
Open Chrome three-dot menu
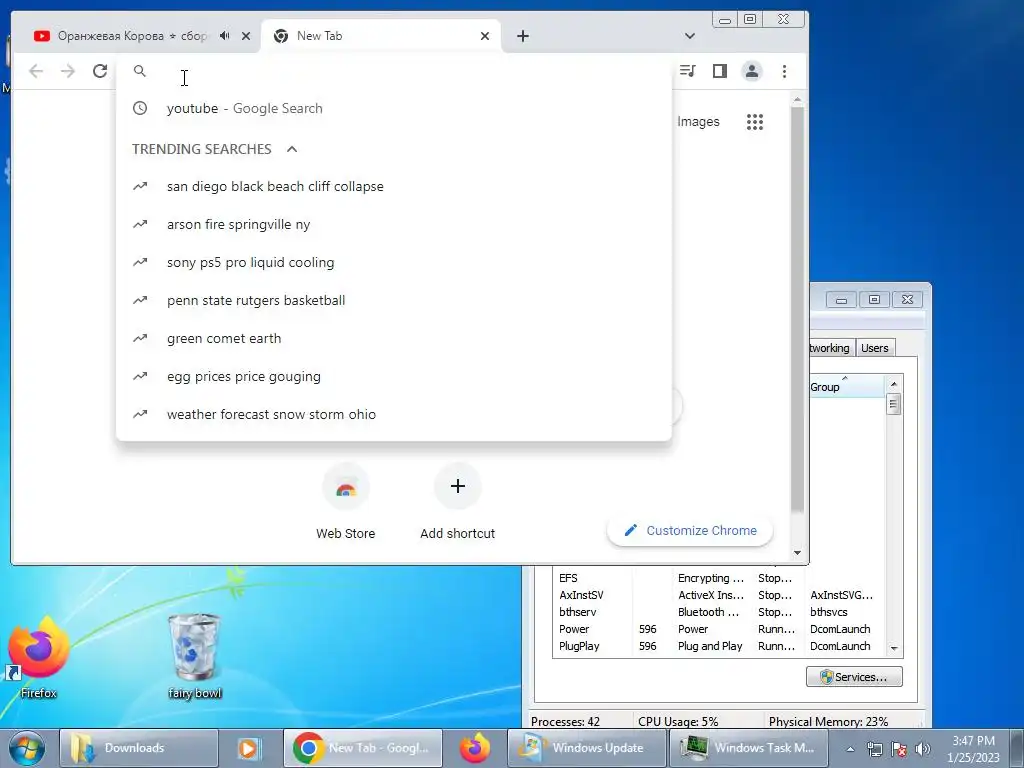(784, 71)
